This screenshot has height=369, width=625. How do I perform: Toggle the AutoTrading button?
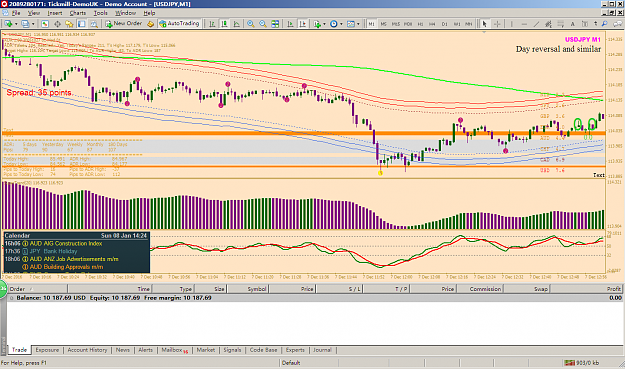pyautogui.click(x=179, y=24)
